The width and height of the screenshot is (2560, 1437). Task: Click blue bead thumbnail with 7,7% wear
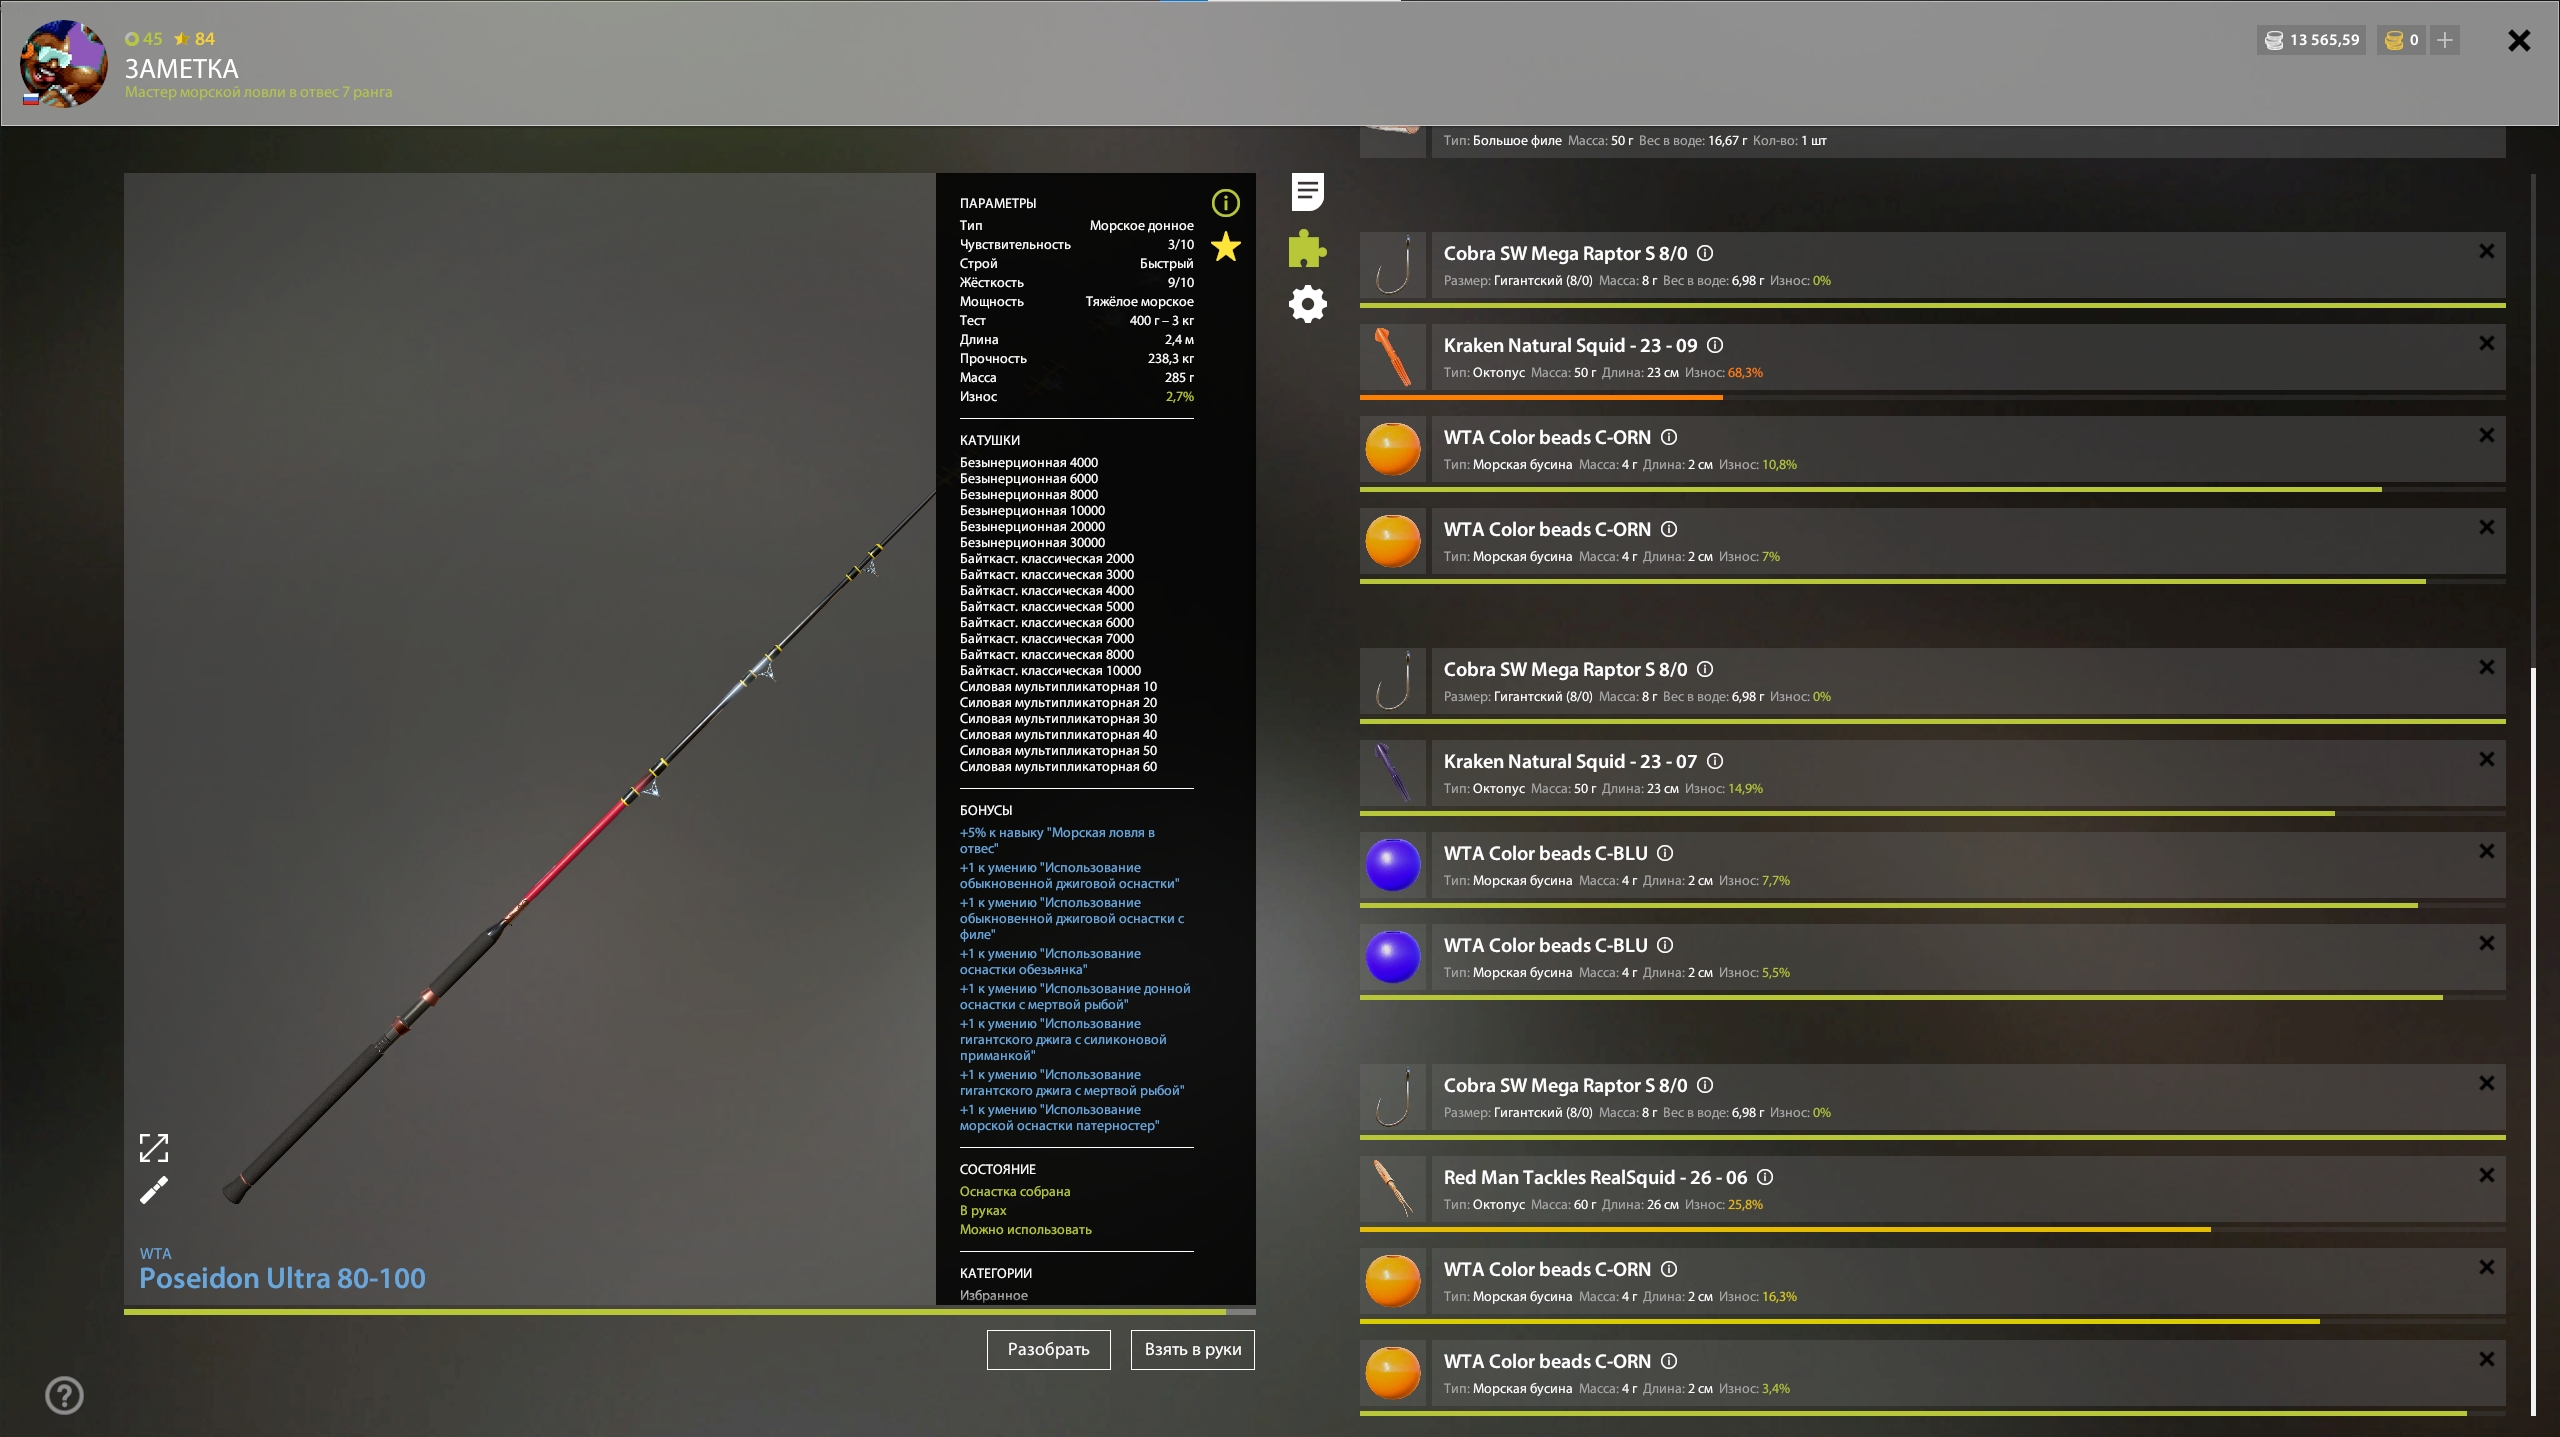(x=1393, y=865)
